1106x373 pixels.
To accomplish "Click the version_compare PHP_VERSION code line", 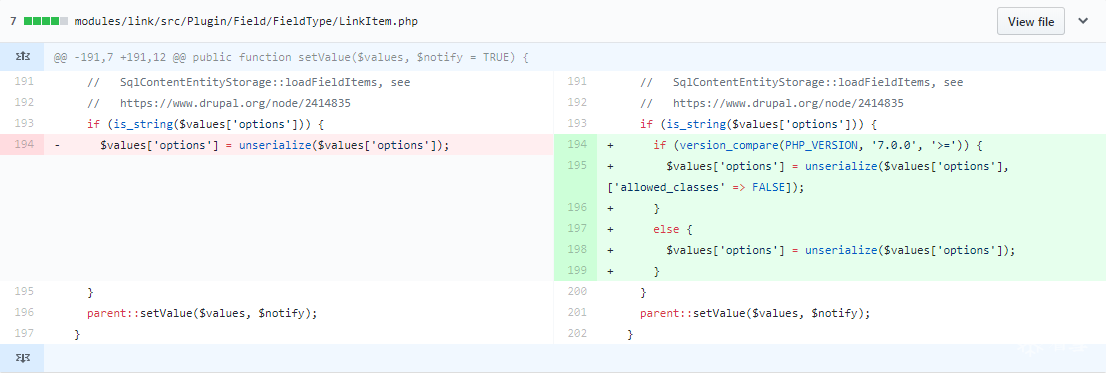I will 817,145.
